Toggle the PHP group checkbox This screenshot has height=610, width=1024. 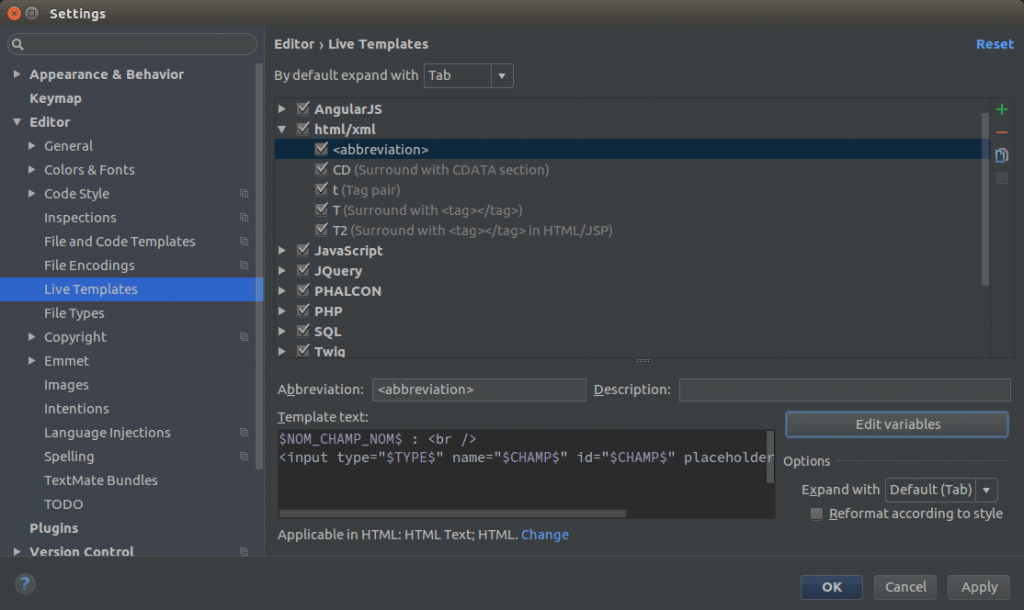point(303,311)
